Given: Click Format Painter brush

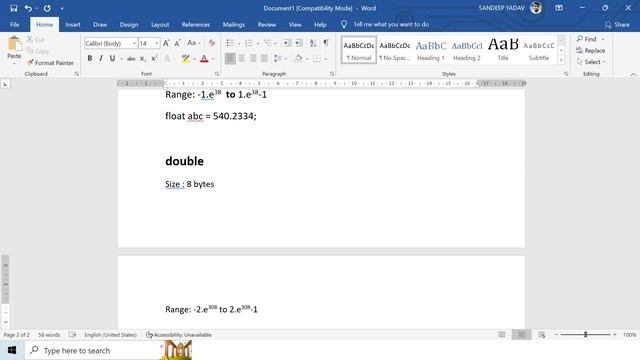Looking at the screenshot, I should click(x=50, y=63).
